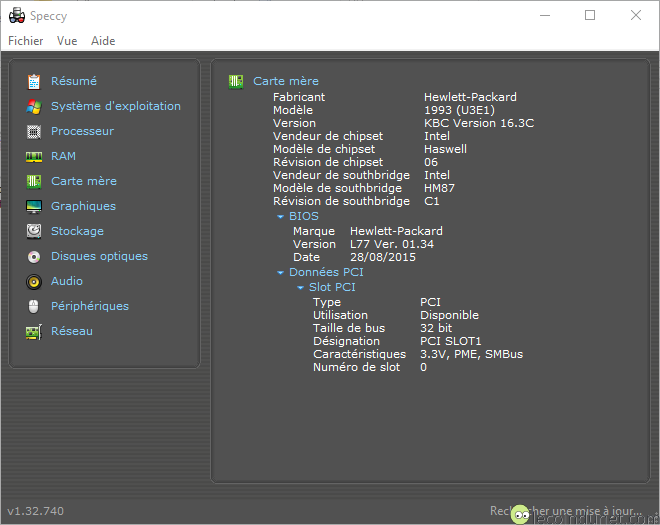The height and width of the screenshot is (525, 660).
Task: Click the Périphériques mouse icon
Action: point(34,306)
